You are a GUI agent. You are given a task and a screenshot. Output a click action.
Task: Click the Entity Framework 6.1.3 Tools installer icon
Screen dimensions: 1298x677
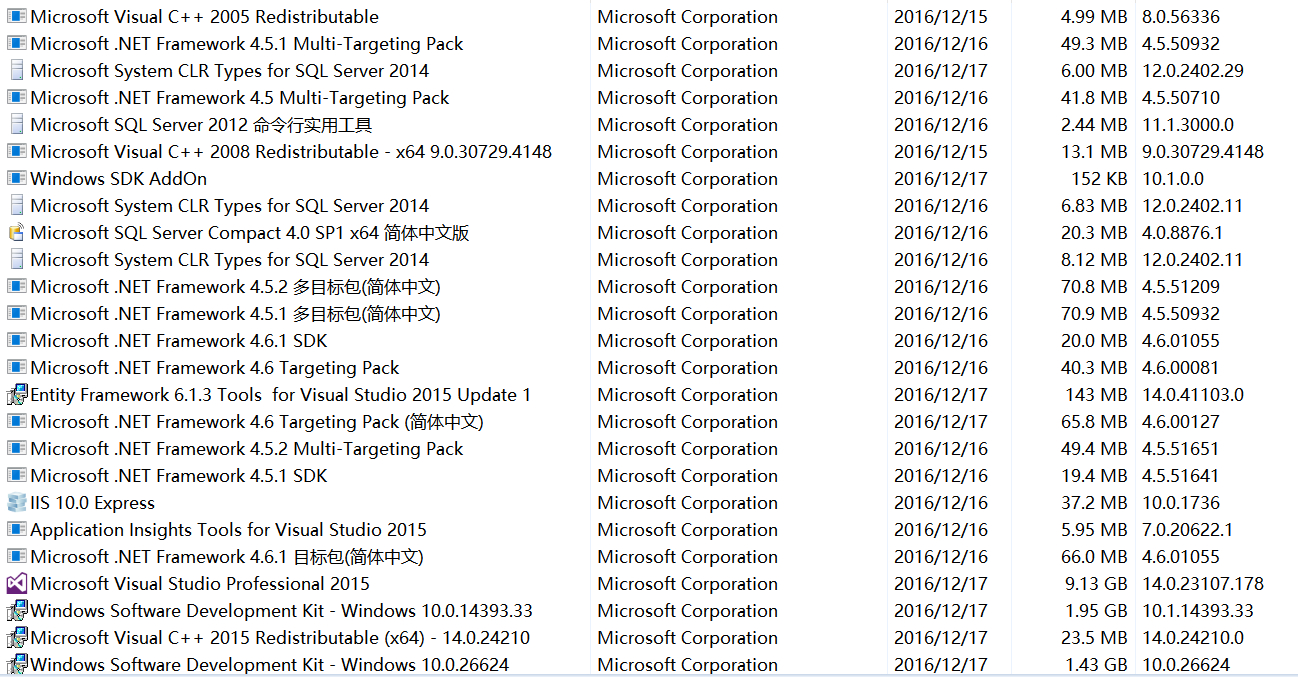[16, 395]
